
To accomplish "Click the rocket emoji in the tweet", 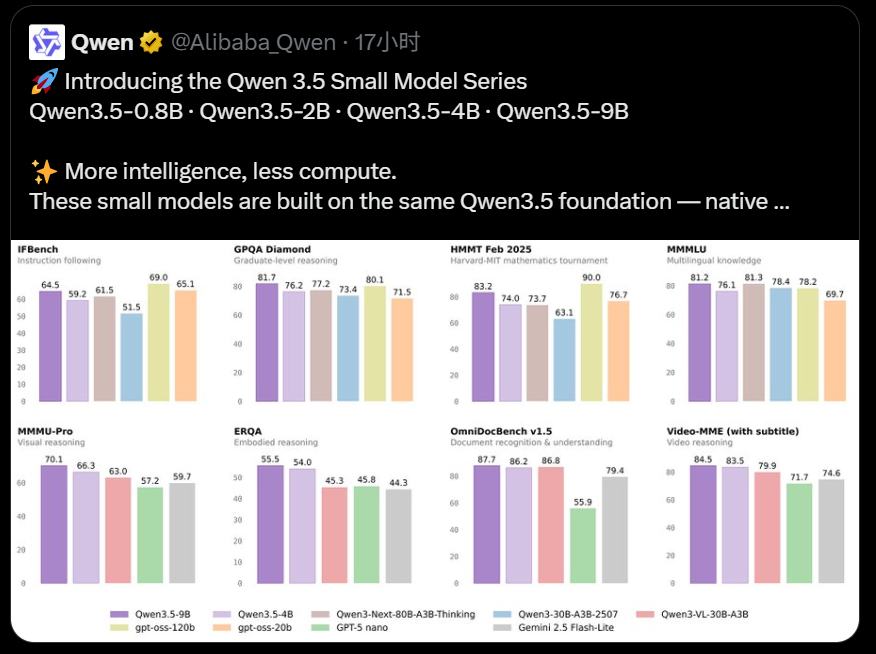I will click(44, 81).
